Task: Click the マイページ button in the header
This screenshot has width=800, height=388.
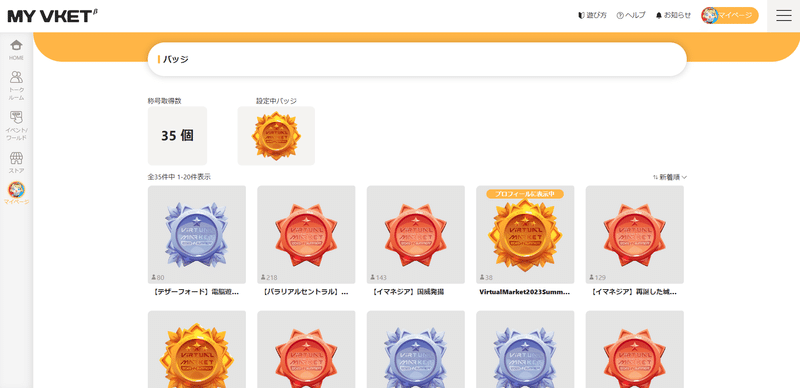Action: 730,16
